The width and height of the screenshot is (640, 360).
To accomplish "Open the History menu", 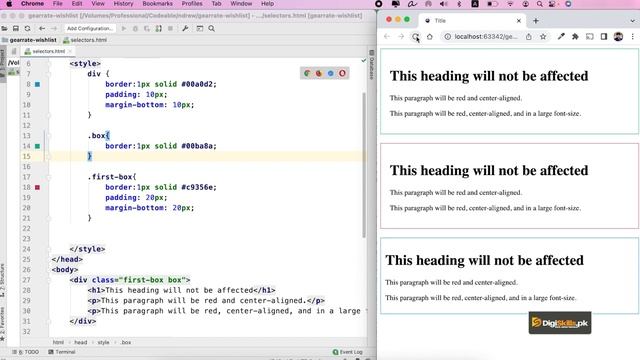I will 123,4.
